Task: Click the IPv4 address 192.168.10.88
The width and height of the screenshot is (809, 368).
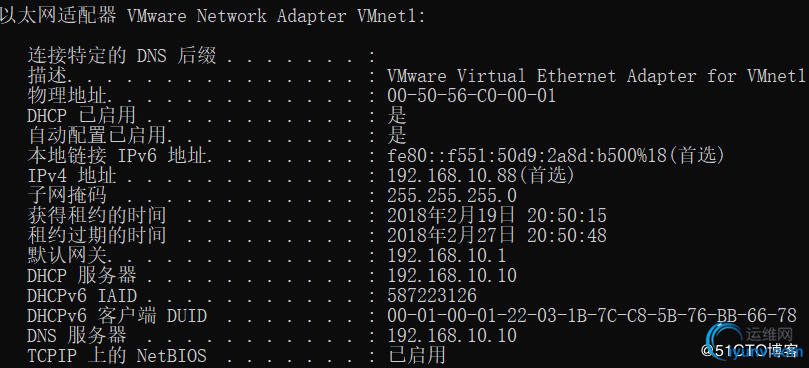Action: point(451,176)
